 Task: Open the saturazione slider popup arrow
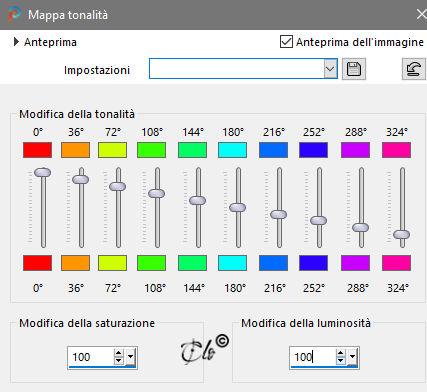(x=130, y=357)
